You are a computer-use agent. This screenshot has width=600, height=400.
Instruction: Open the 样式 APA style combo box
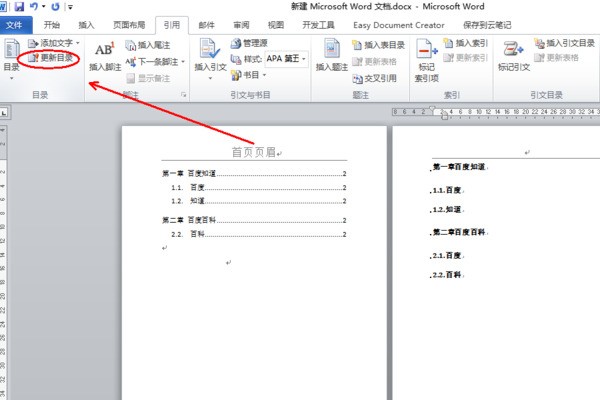tap(287, 59)
